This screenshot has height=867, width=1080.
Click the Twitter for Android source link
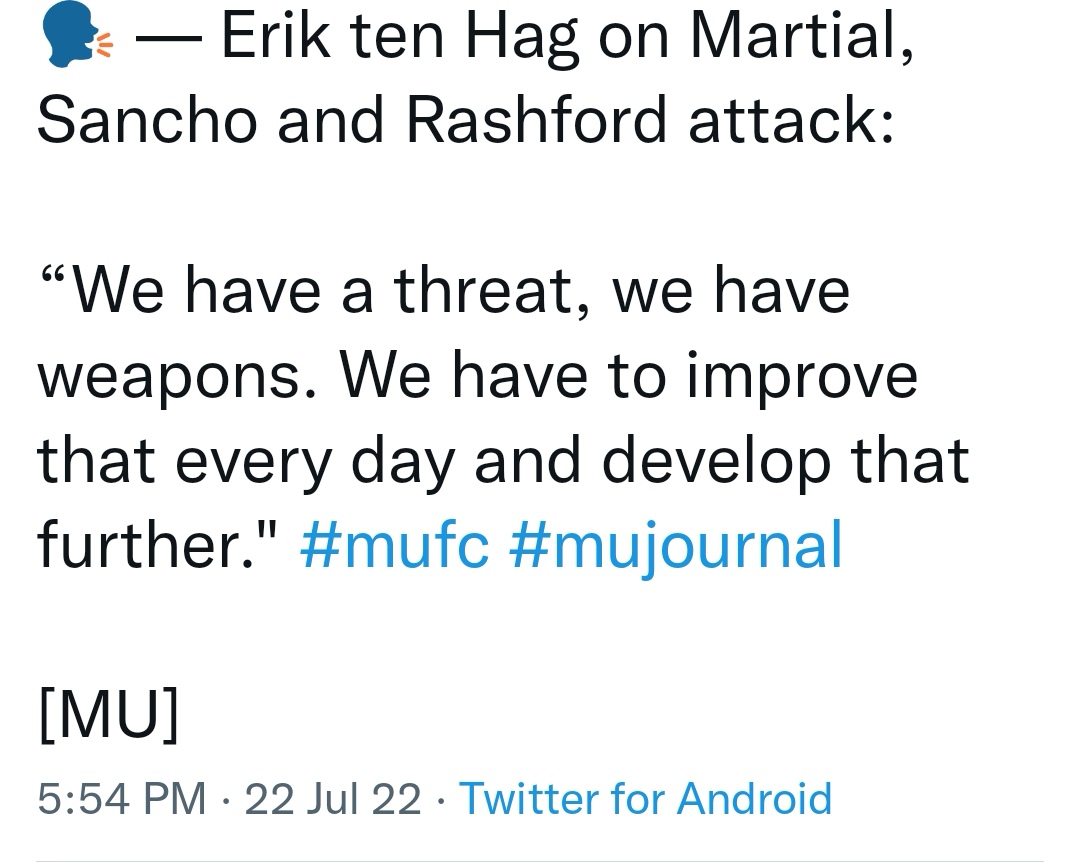(645, 799)
